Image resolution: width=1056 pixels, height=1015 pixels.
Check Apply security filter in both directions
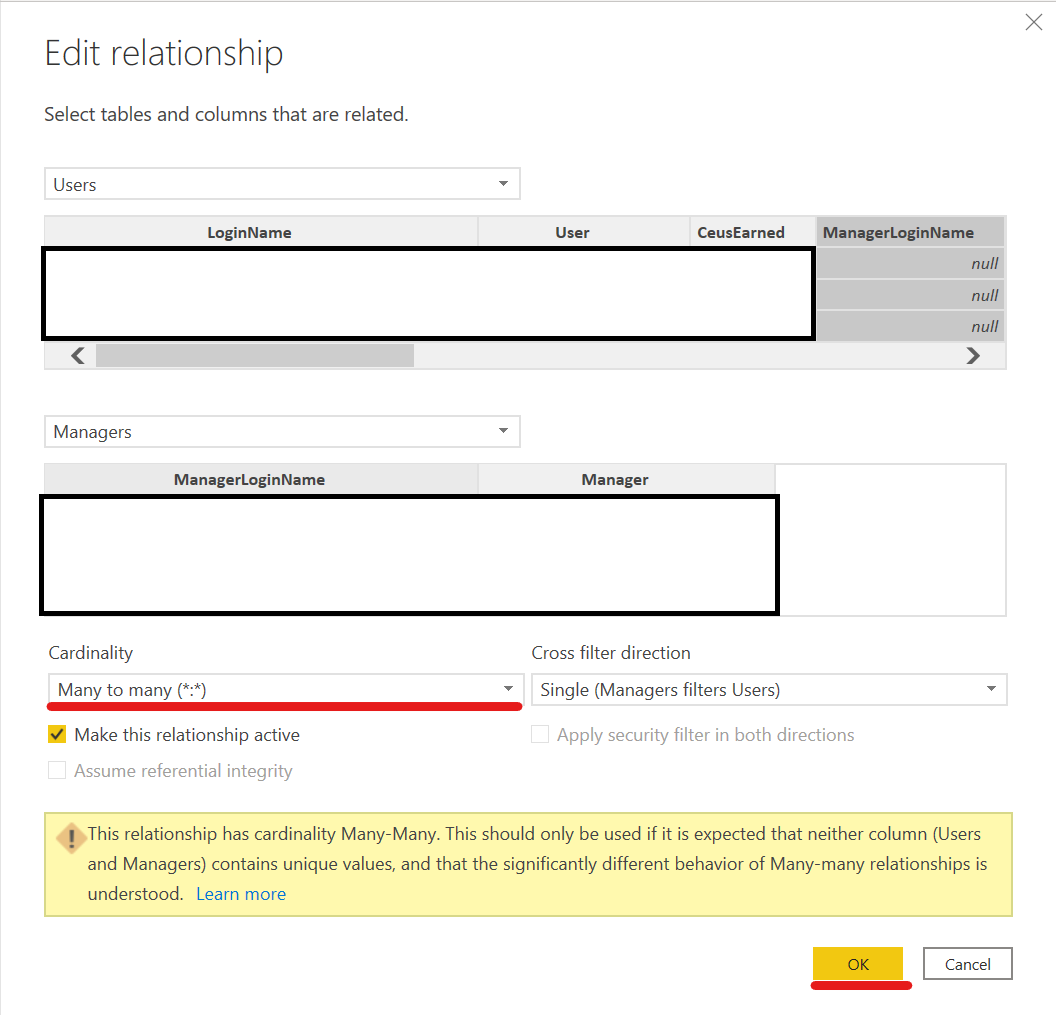540,735
